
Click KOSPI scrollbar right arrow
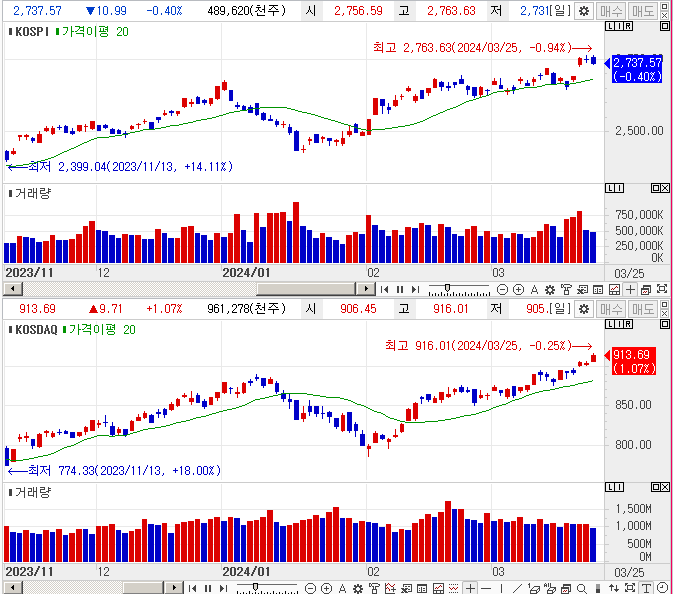click(x=366, y=289)
